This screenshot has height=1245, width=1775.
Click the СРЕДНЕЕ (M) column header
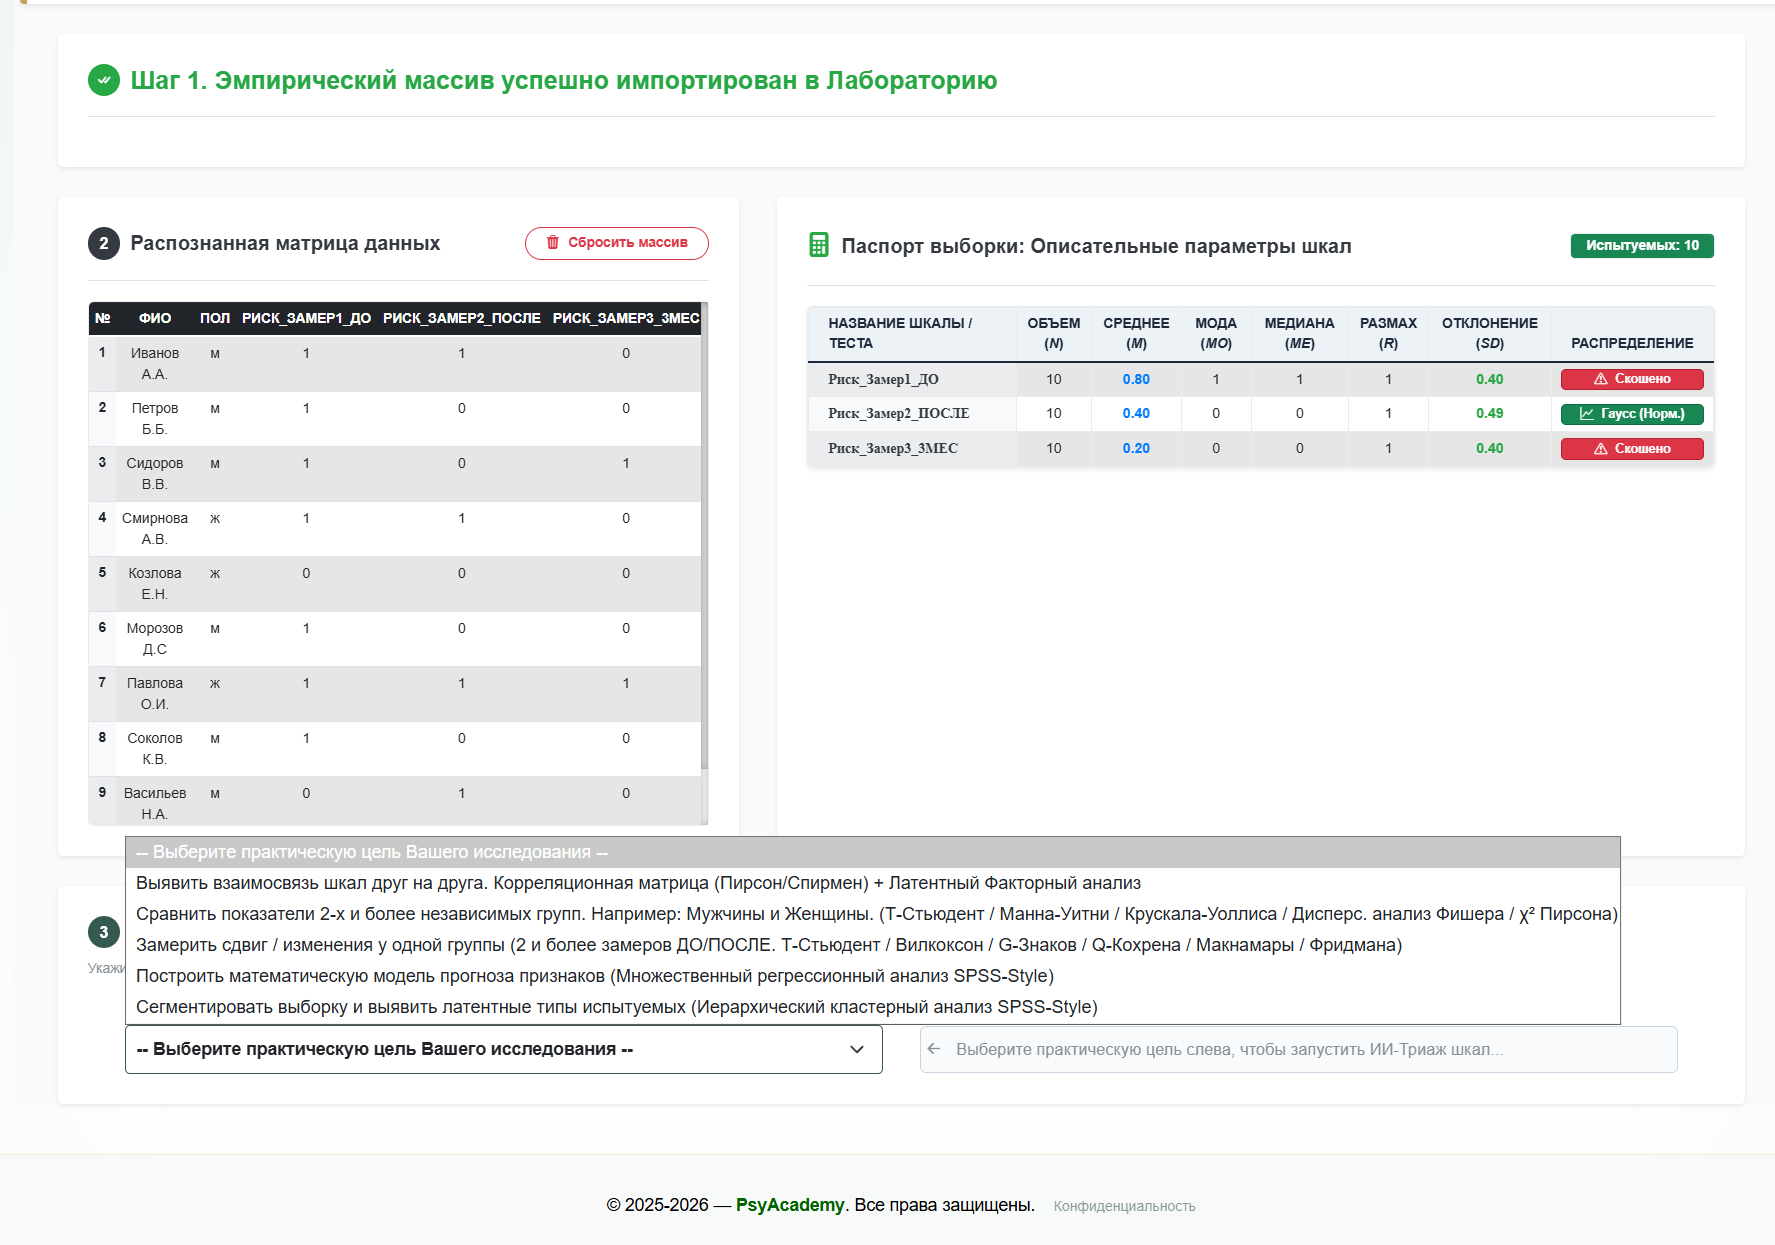[x=1136, y=333]
